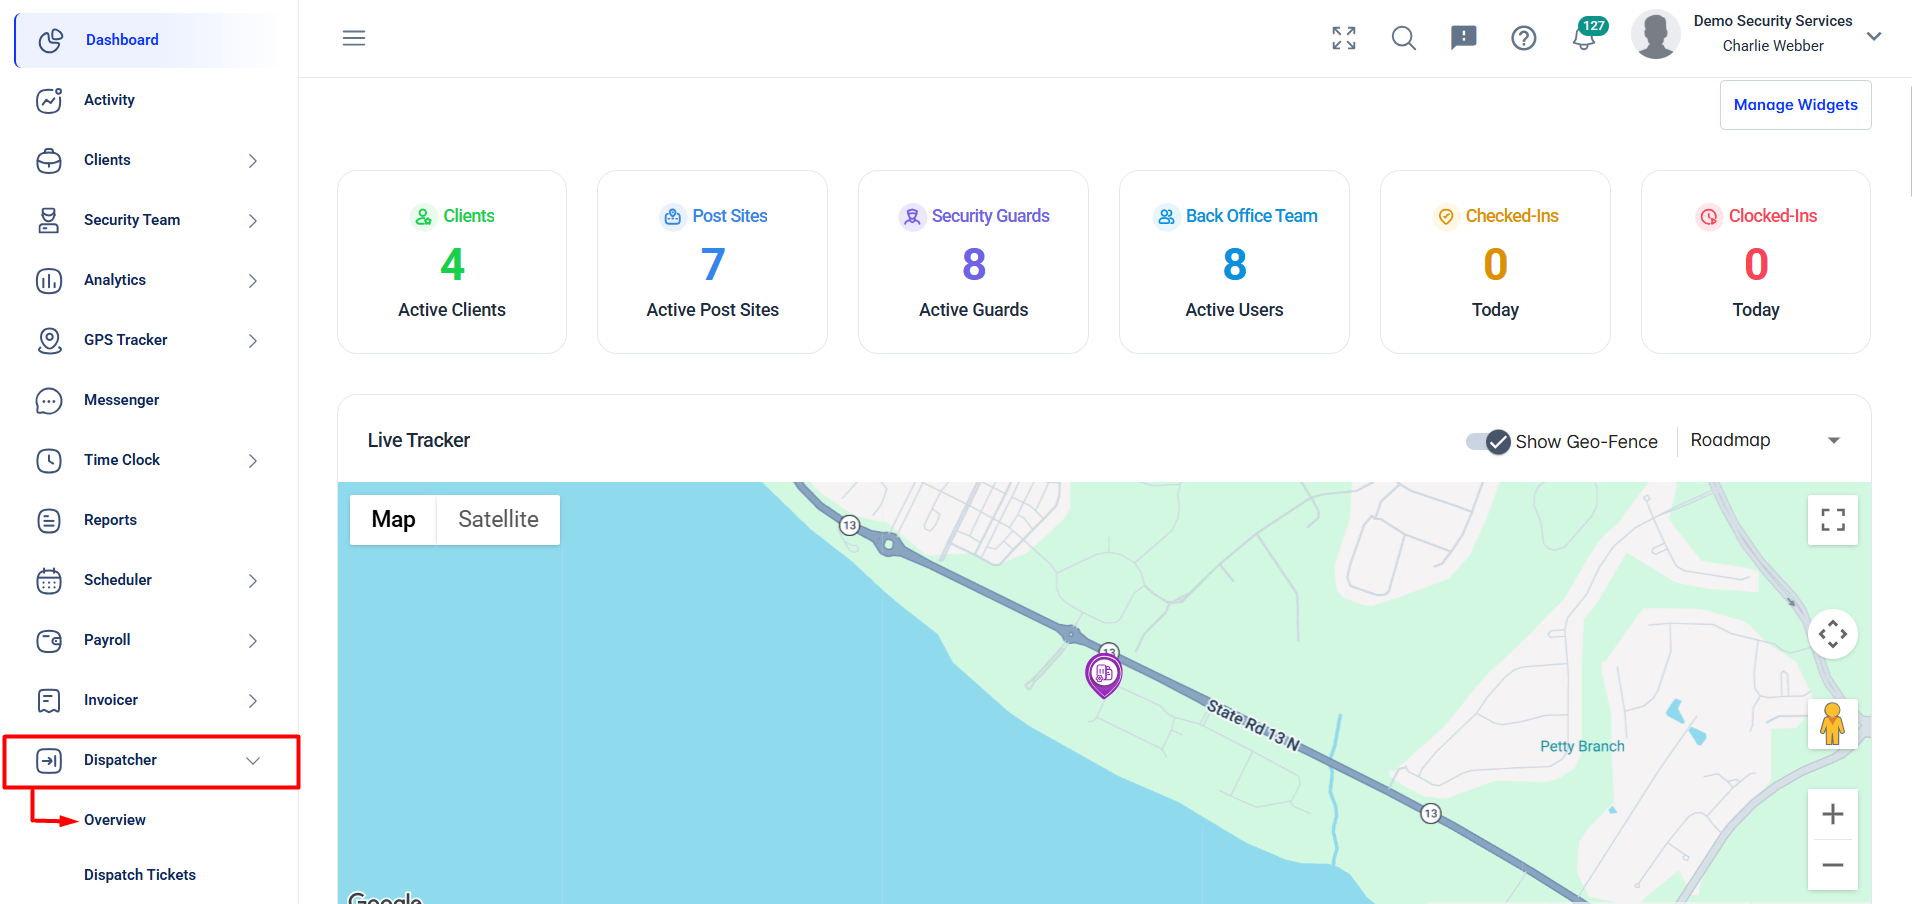Expand the Security Team menu chevron

(253, 220)
